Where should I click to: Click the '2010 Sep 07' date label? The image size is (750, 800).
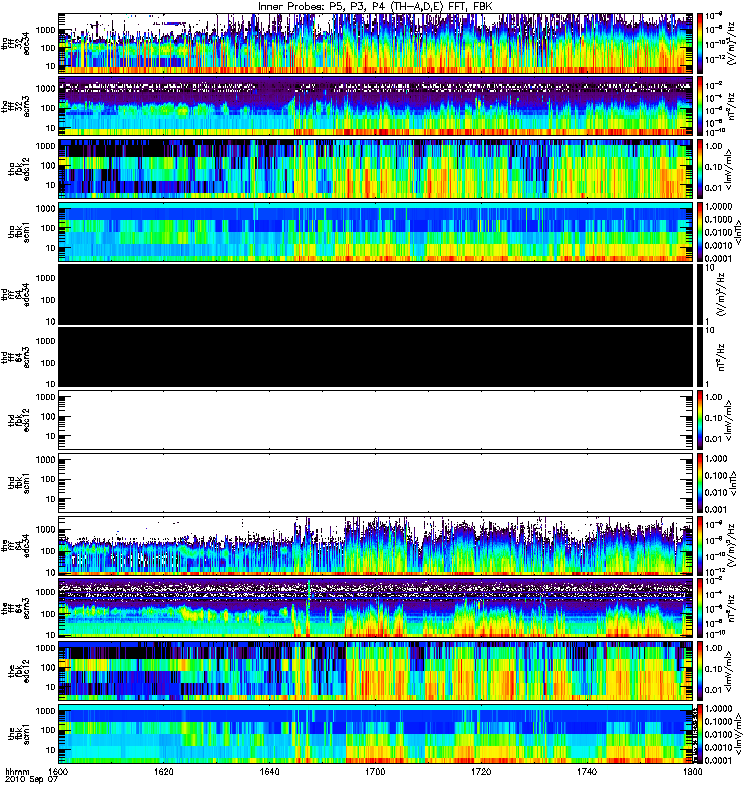coord(31,780)
